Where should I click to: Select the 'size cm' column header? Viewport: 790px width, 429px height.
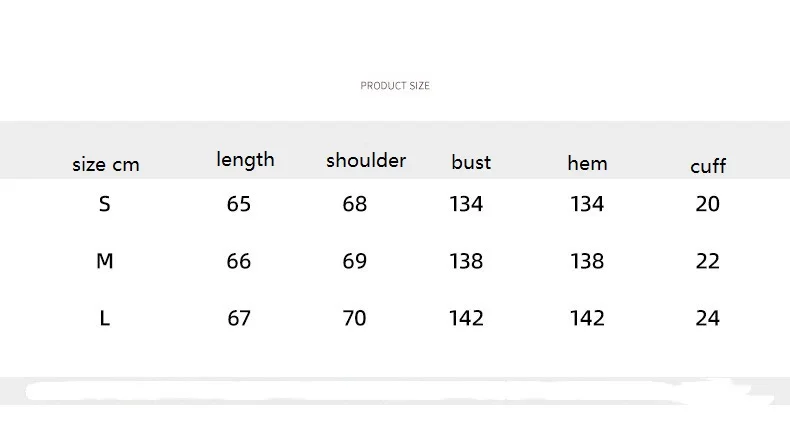(x=105, y=165)
